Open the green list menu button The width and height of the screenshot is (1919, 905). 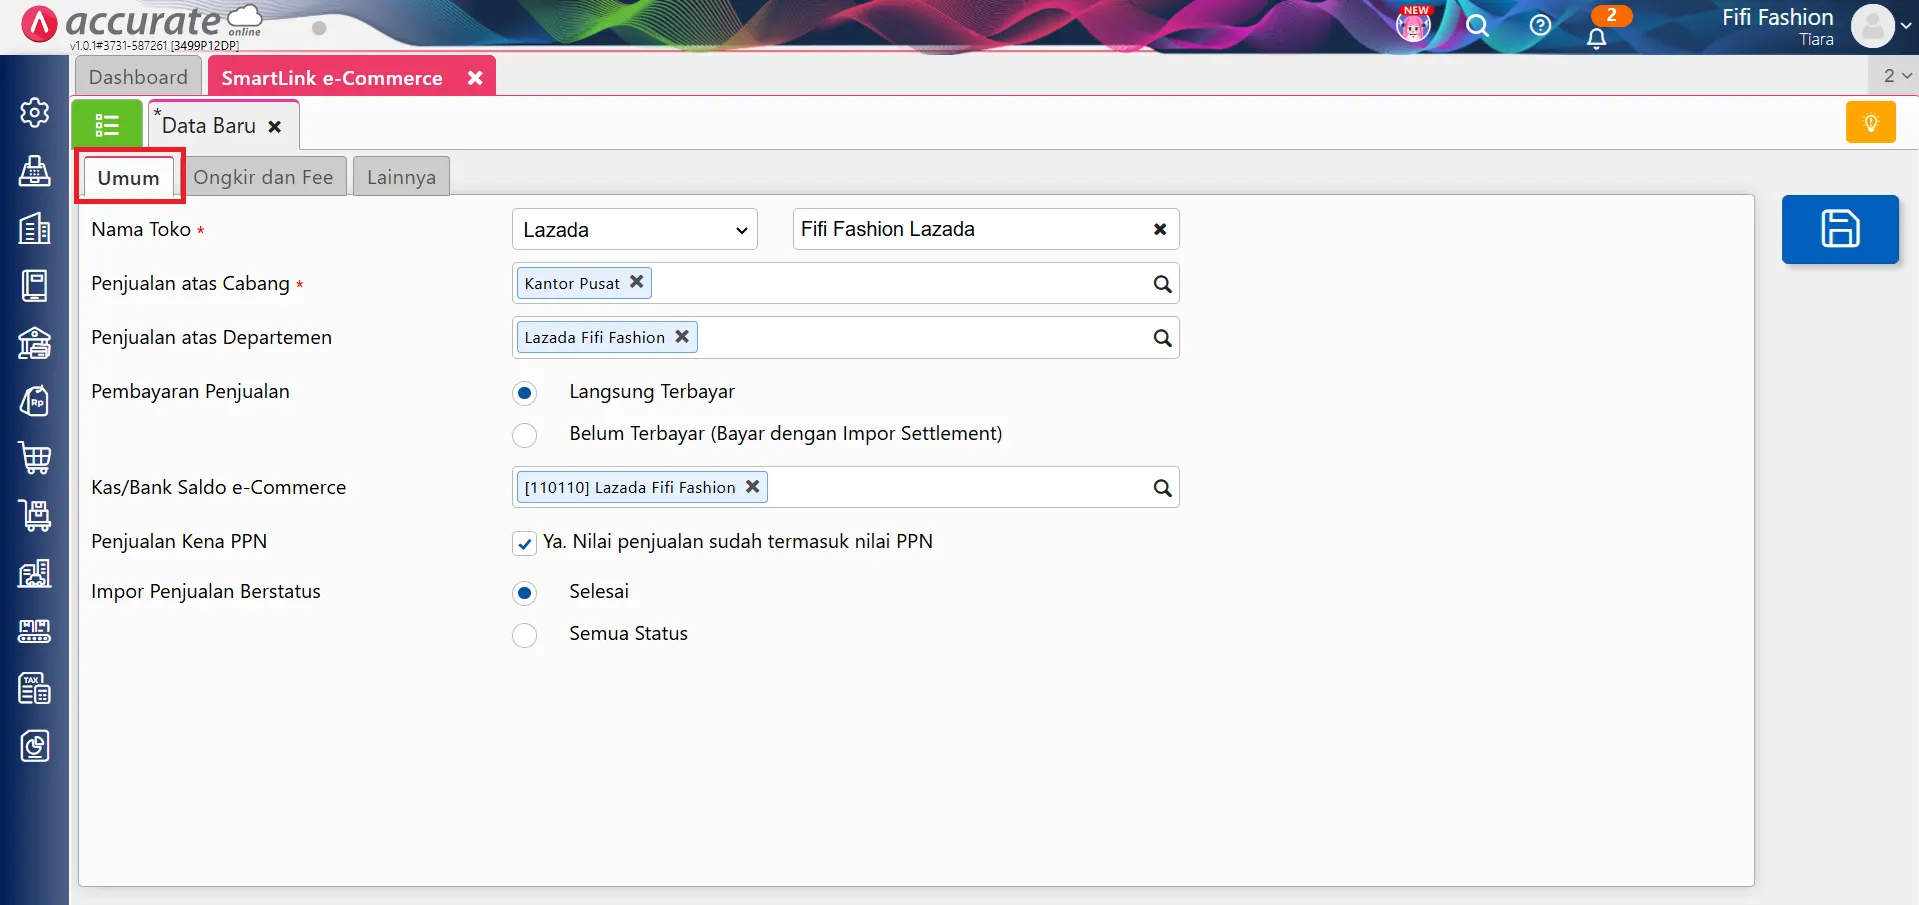click(x=107, y=123)
